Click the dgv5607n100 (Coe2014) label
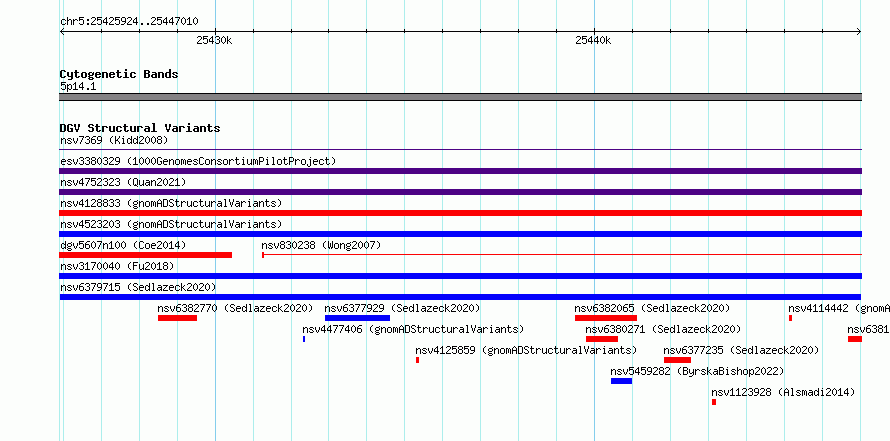This screenshot has height=441, width=890. [123, 245]
